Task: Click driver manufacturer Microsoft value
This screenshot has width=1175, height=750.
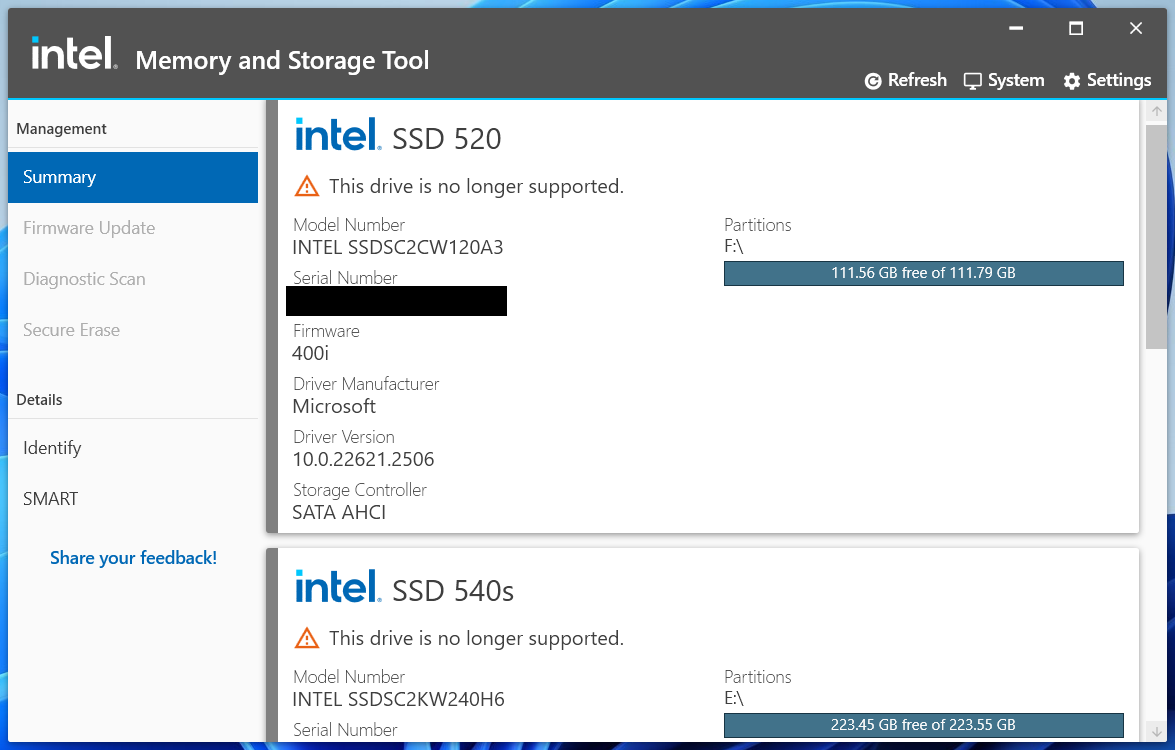Action: 334,407
